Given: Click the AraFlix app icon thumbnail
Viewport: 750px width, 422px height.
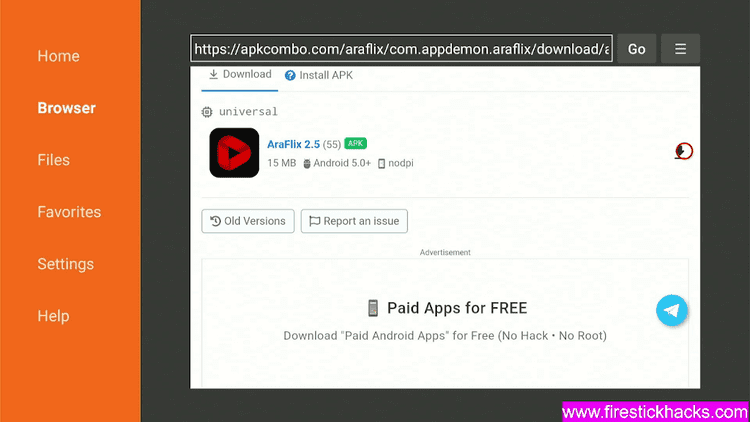Looking at the screenshot, I should (234, 153).
